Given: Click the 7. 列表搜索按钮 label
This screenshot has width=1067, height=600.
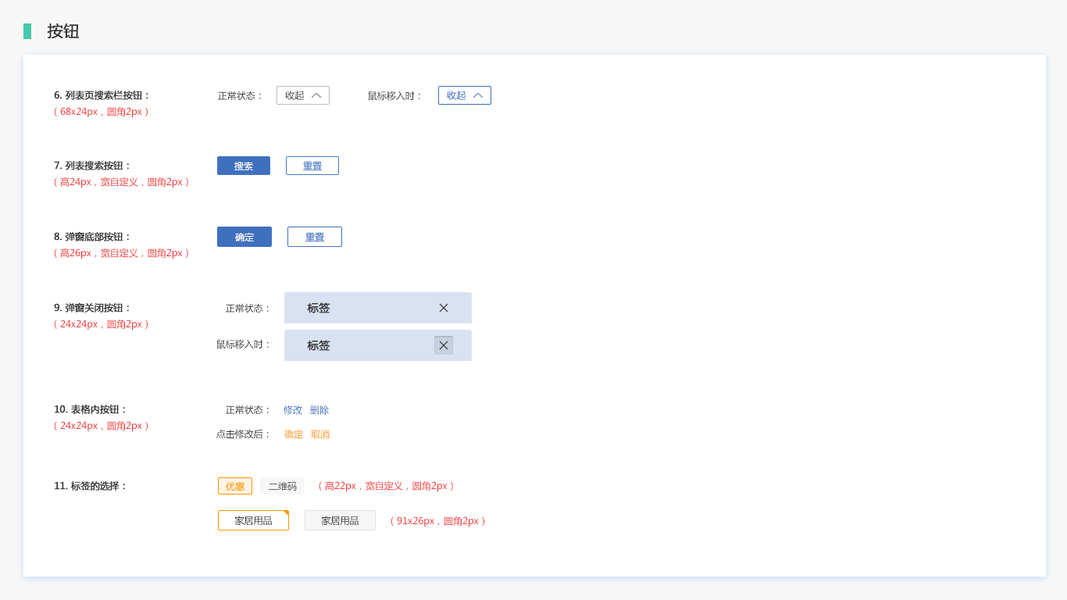Looking at the screenshot, I should [x=92, y=165].
